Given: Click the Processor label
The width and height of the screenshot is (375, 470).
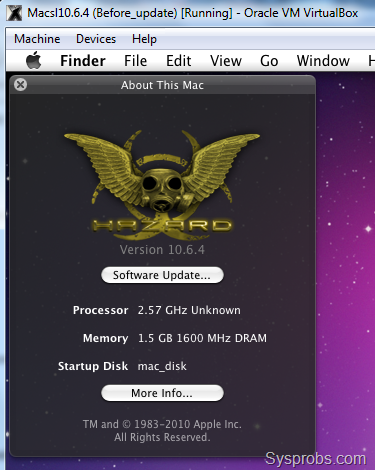Looking at the screenshot, I should (x=100, y=310).
